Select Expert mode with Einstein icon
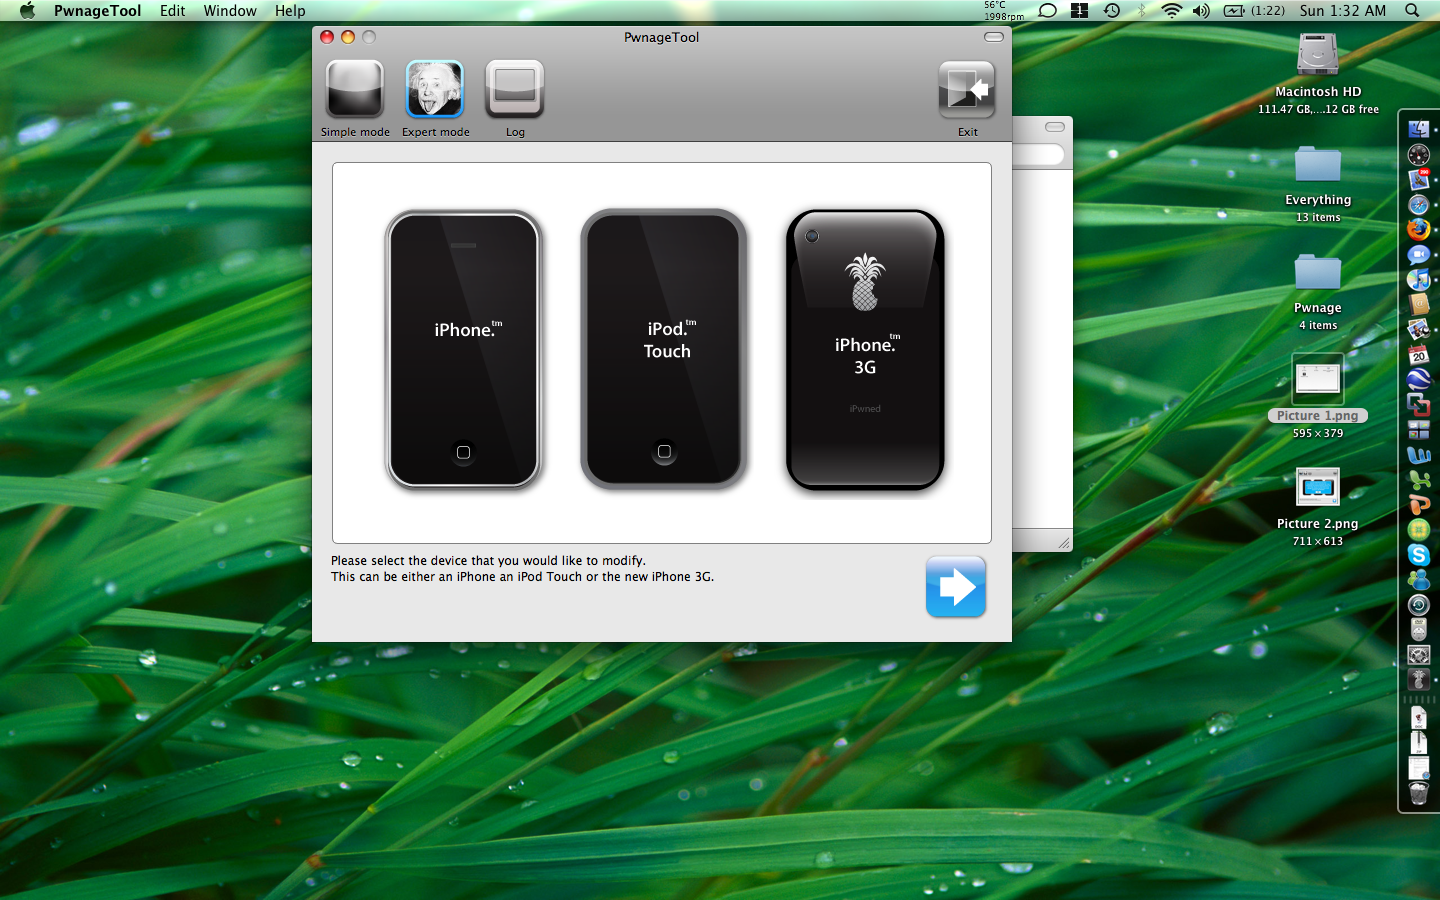The width and height of the screenshot is (1440, 900). pyautogui.click(x=435, y=89)
